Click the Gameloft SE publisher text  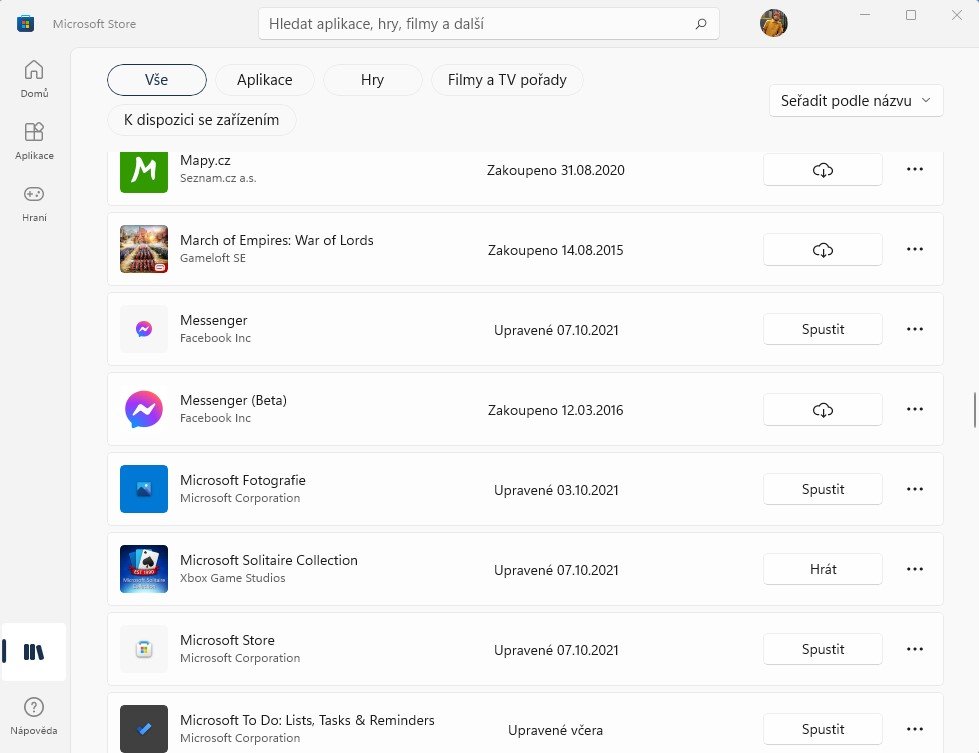click(x=213, y=258)
